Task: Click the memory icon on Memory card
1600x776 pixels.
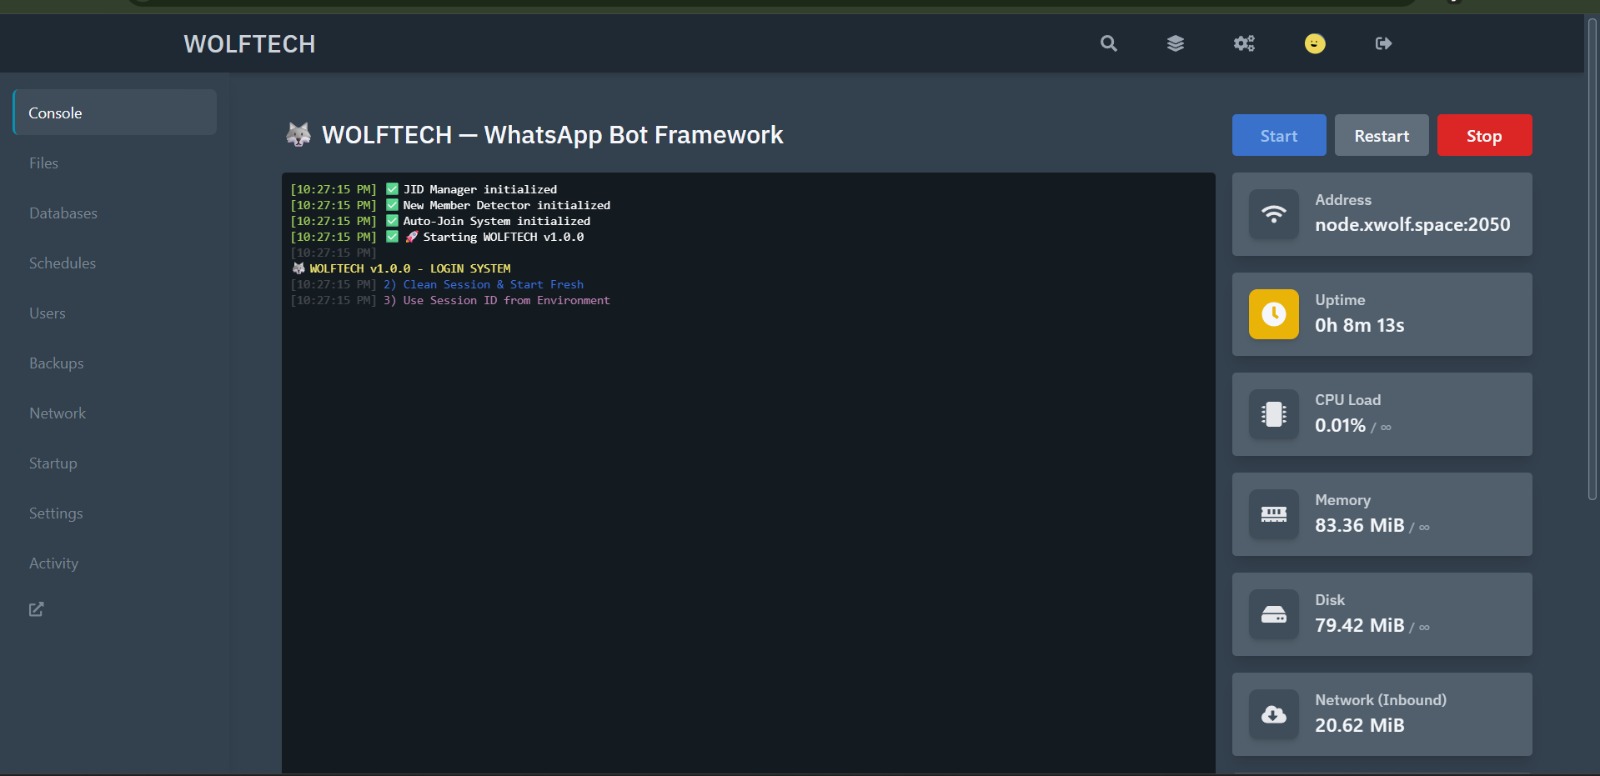Action: pos(1274,514)
